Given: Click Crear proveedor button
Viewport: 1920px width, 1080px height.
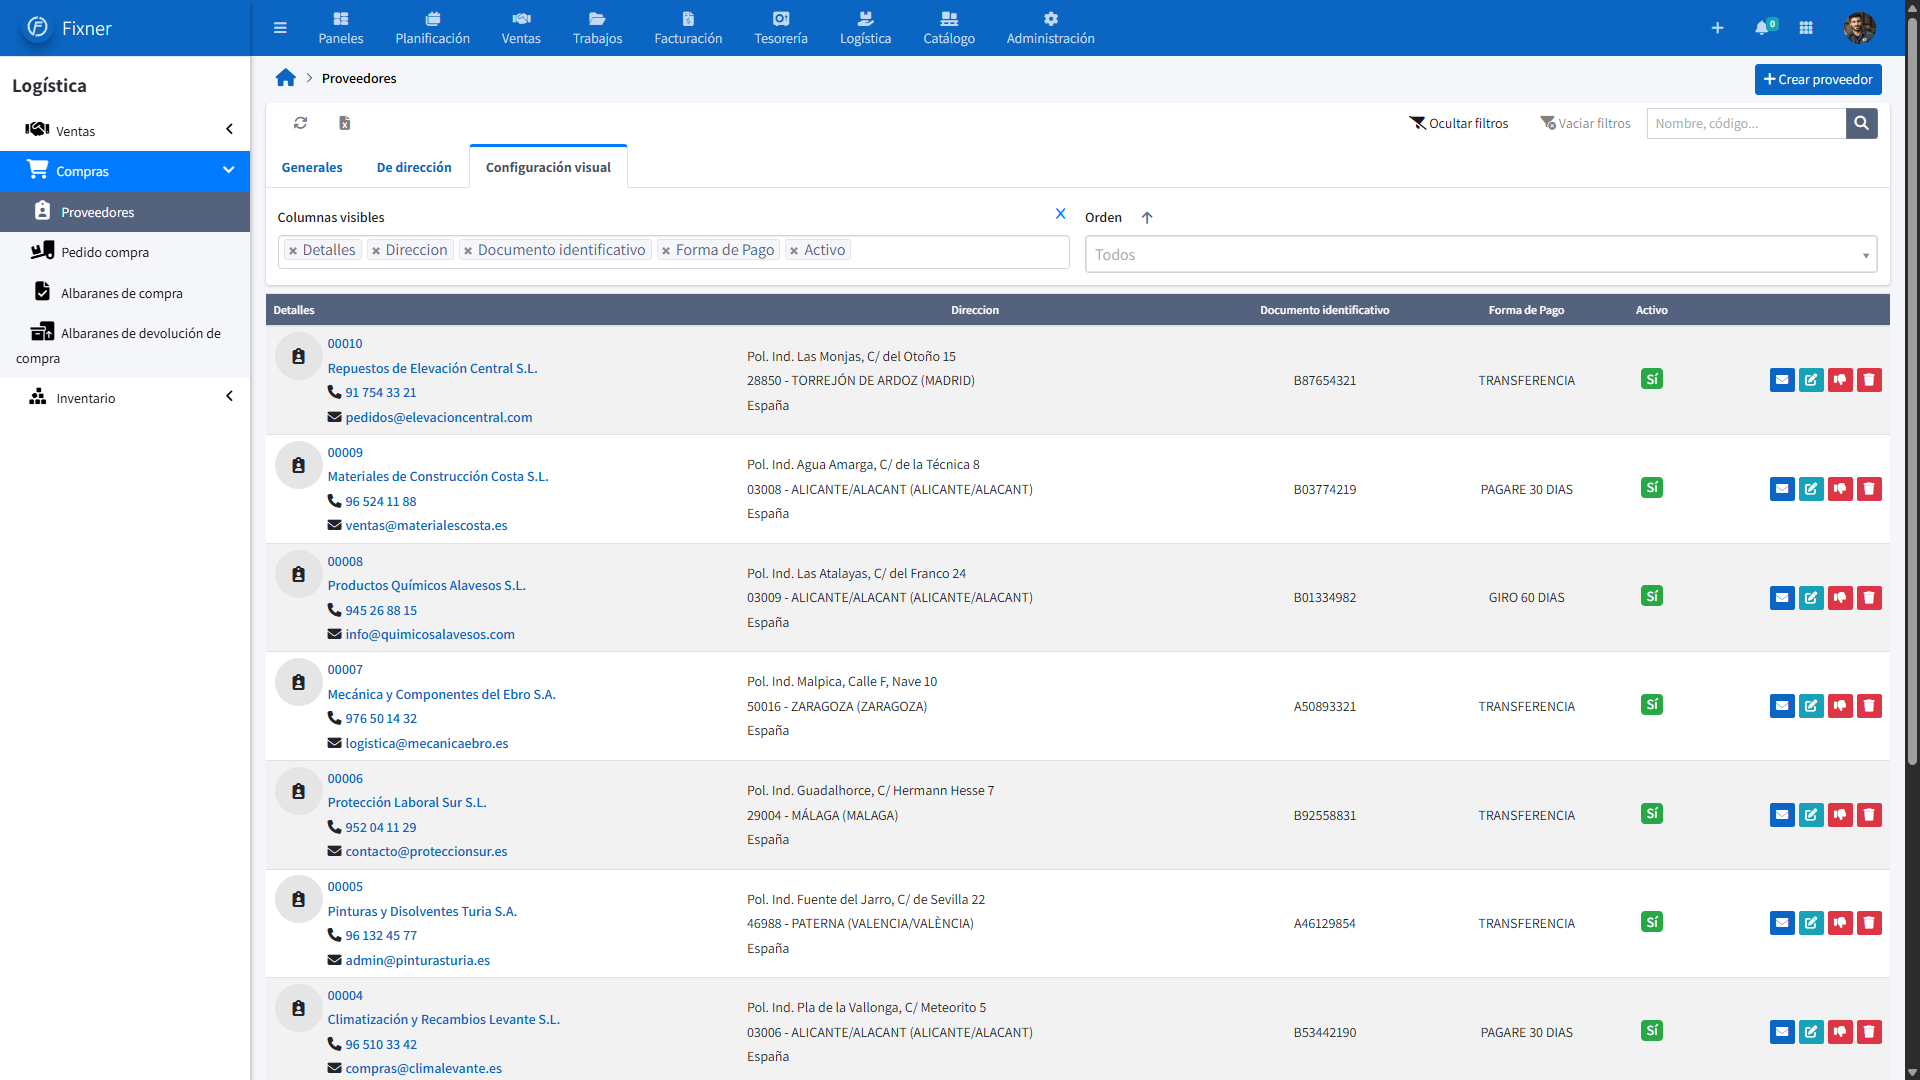Looking at the screenshot, I should point(1817,80).
